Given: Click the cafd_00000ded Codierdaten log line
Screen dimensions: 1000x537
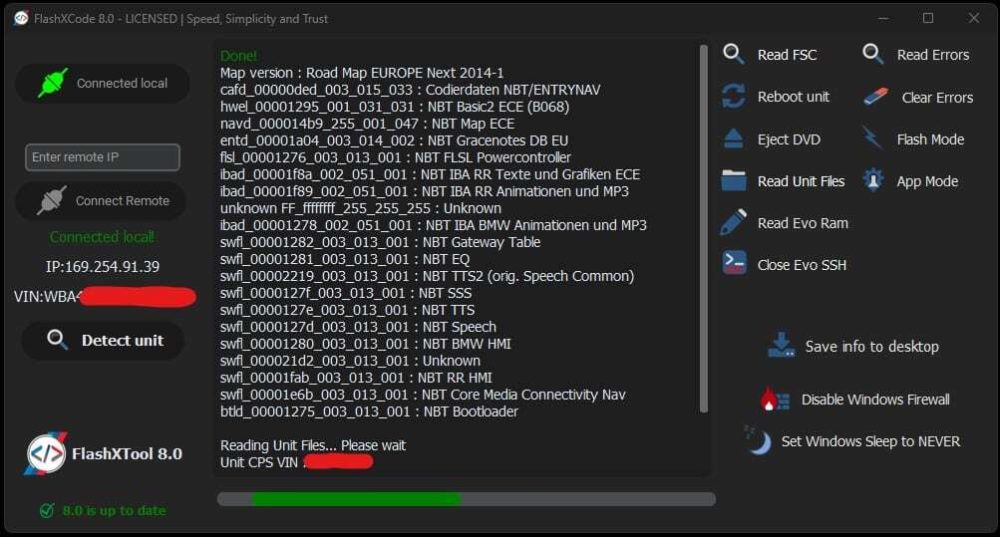Looking at the screenshot, I should [x=410, y=90].
